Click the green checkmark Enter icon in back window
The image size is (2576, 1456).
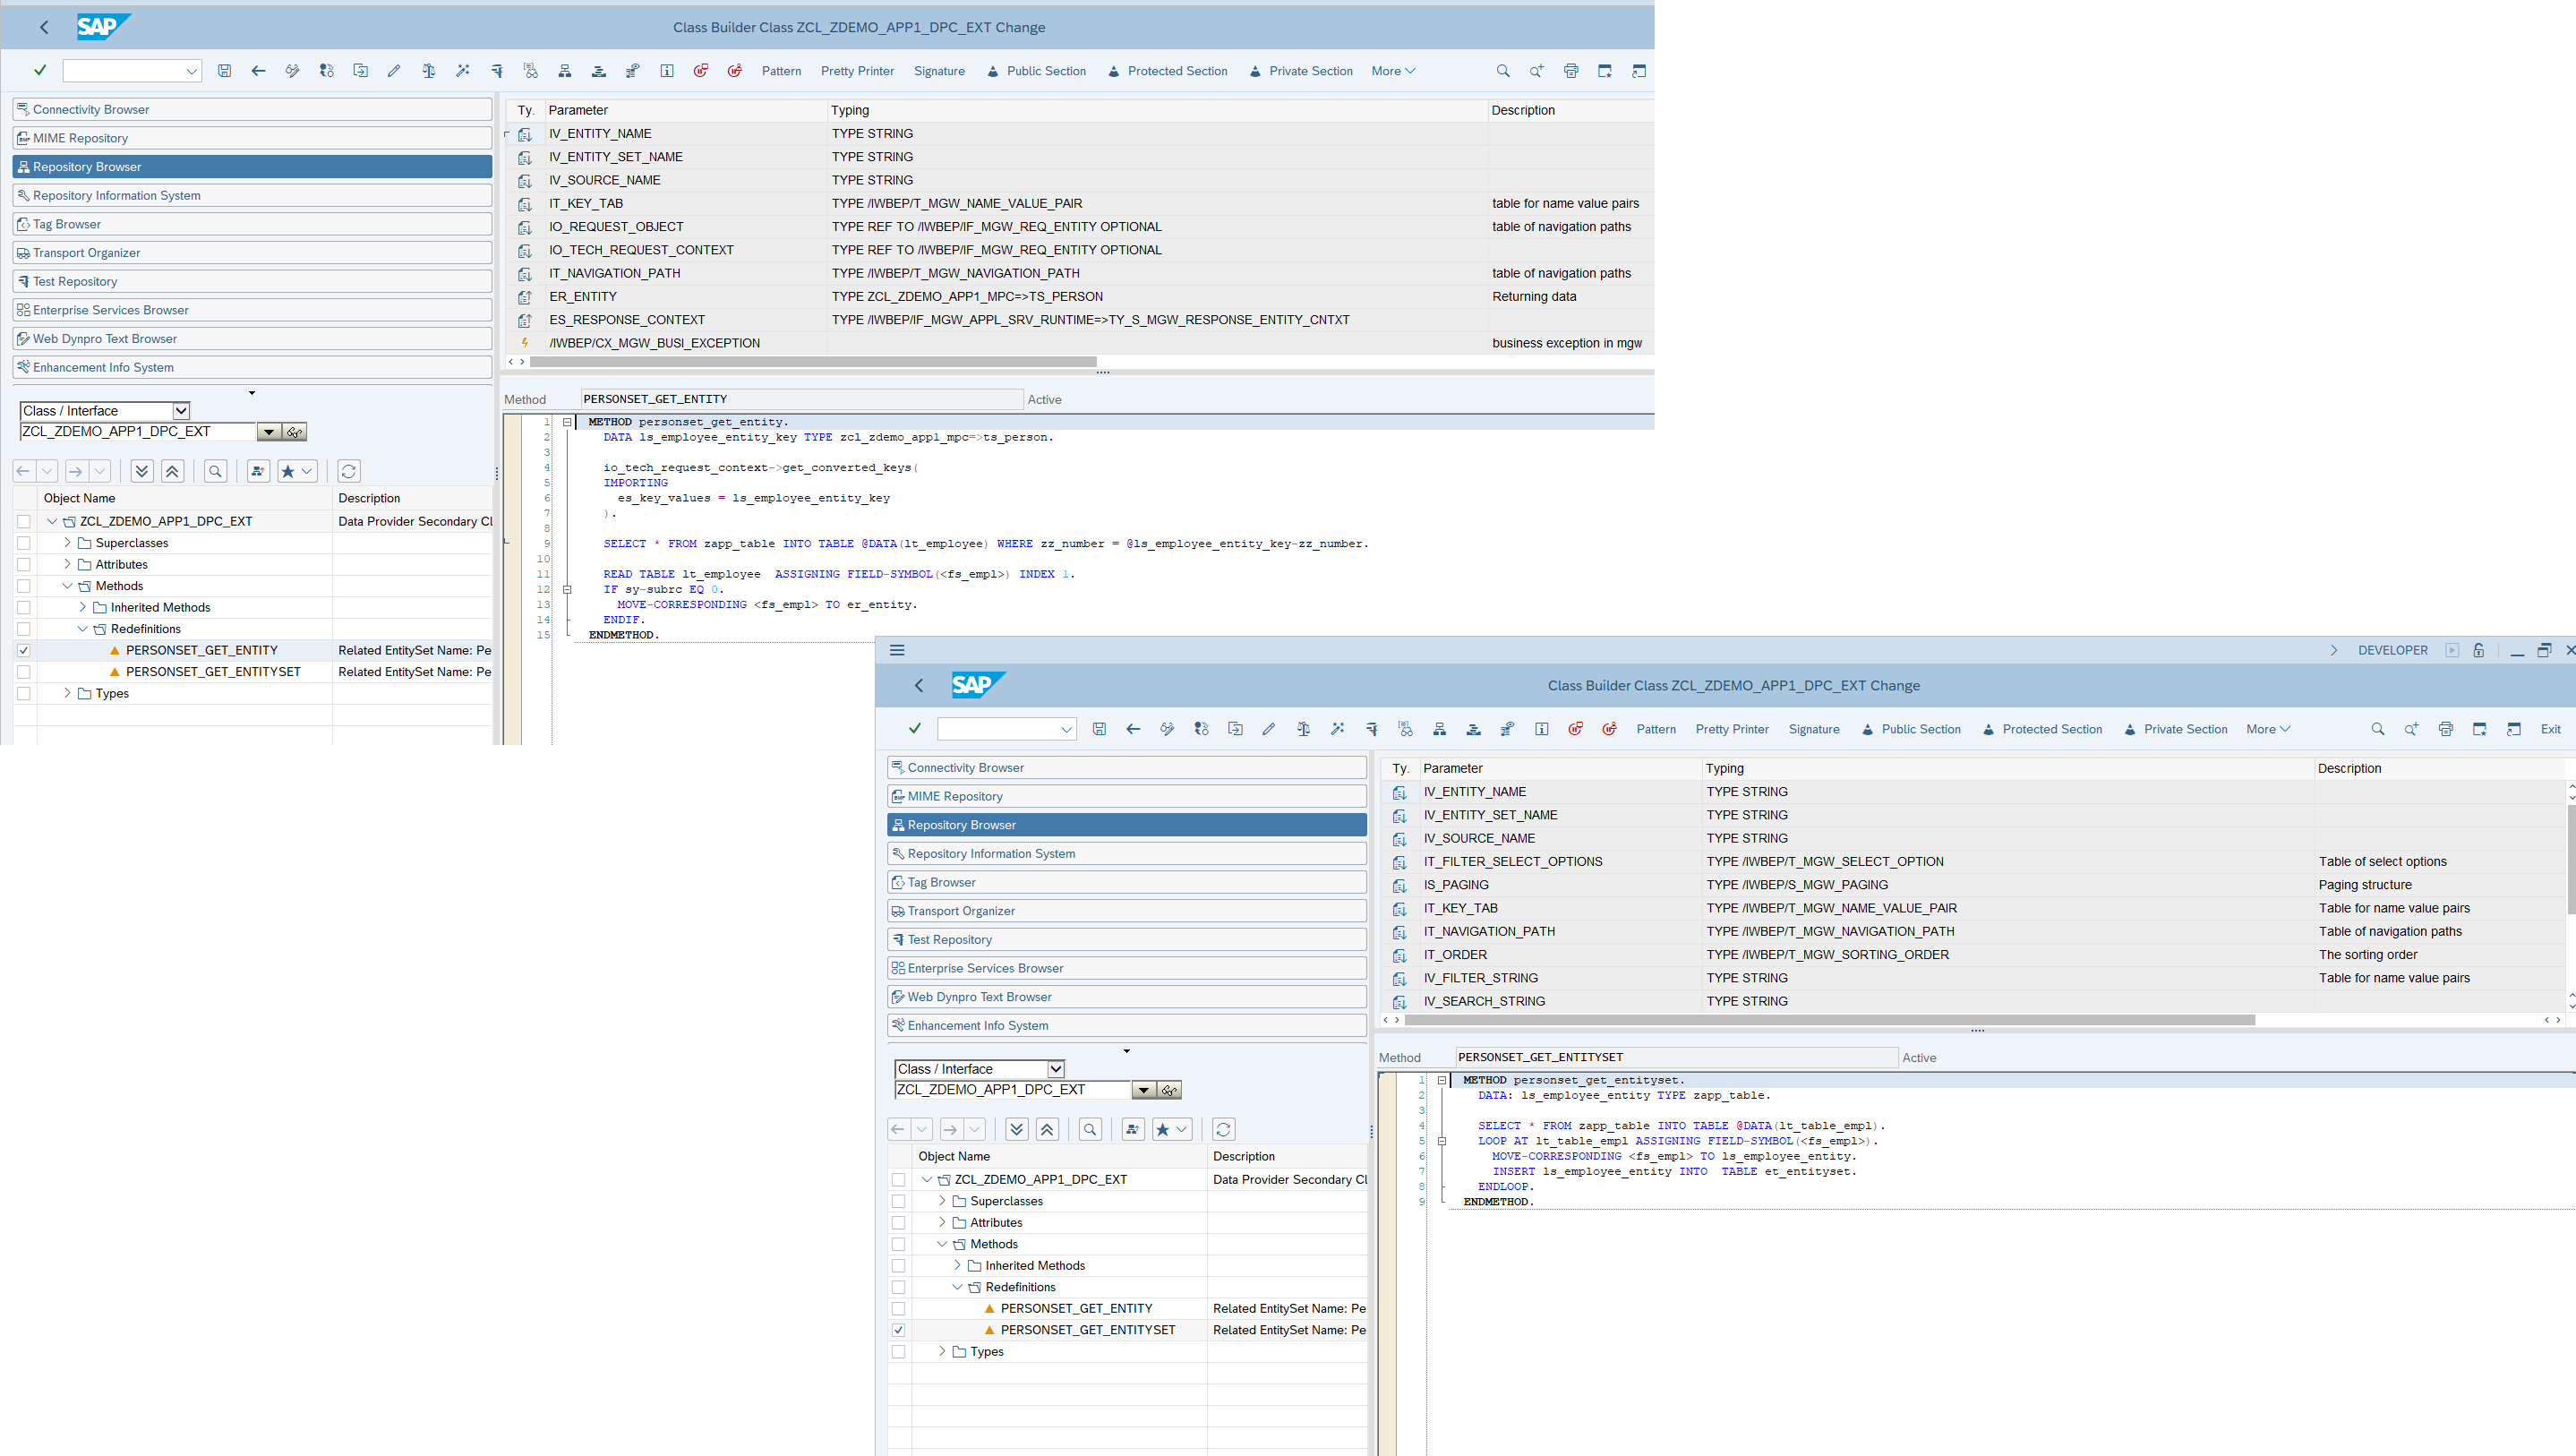[40, 70]
